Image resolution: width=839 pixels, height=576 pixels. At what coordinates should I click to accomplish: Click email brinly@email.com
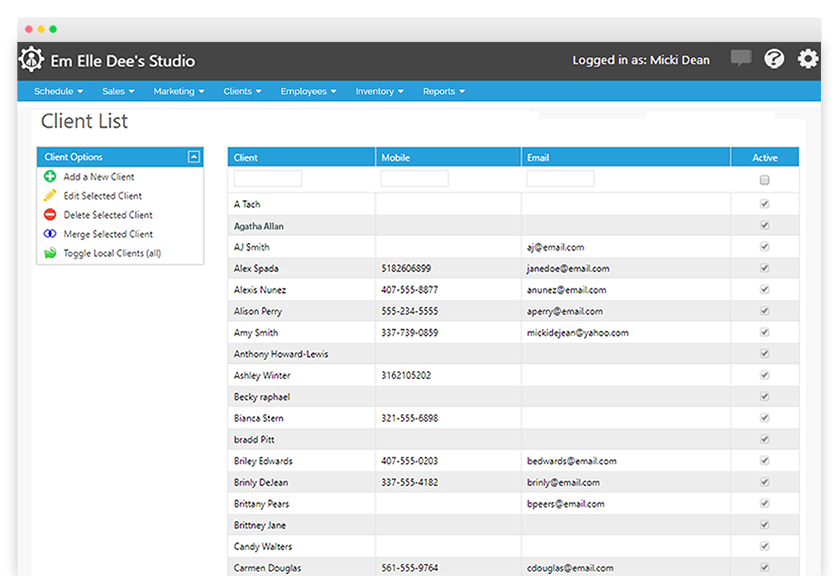click(x=563, y=482)
